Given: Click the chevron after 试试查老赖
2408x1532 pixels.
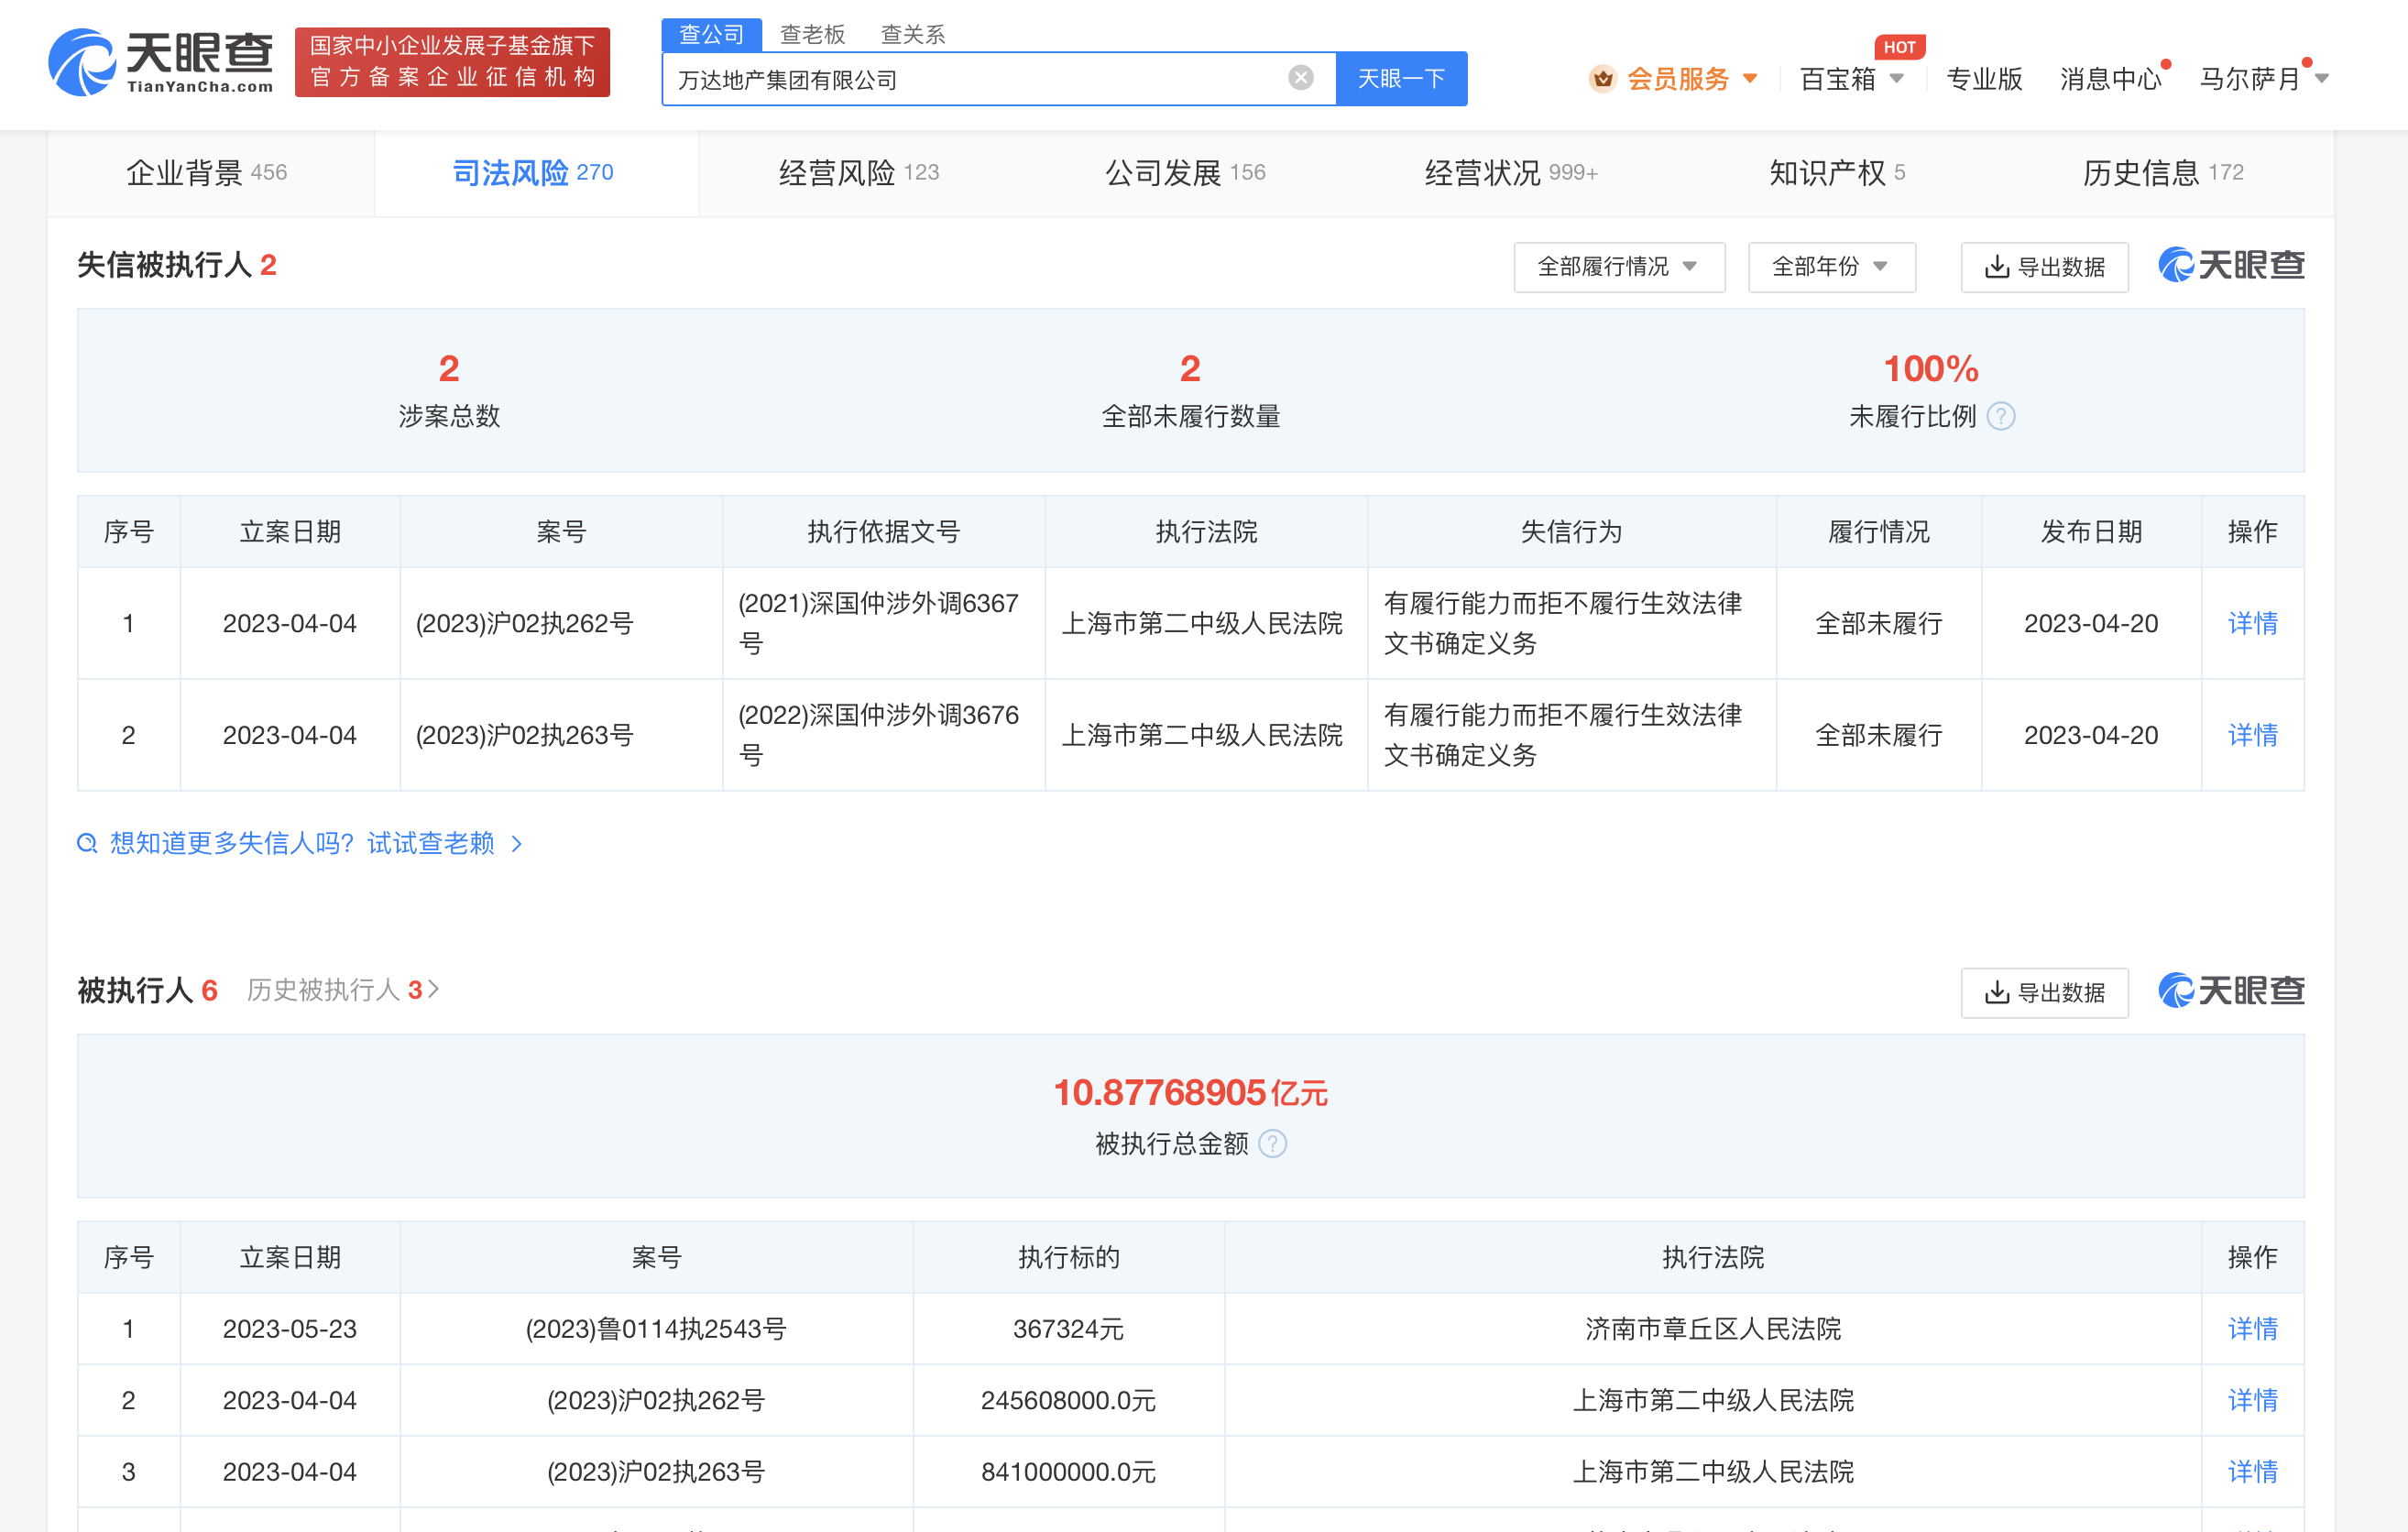Looking at the screenshot, I should 516,843.
